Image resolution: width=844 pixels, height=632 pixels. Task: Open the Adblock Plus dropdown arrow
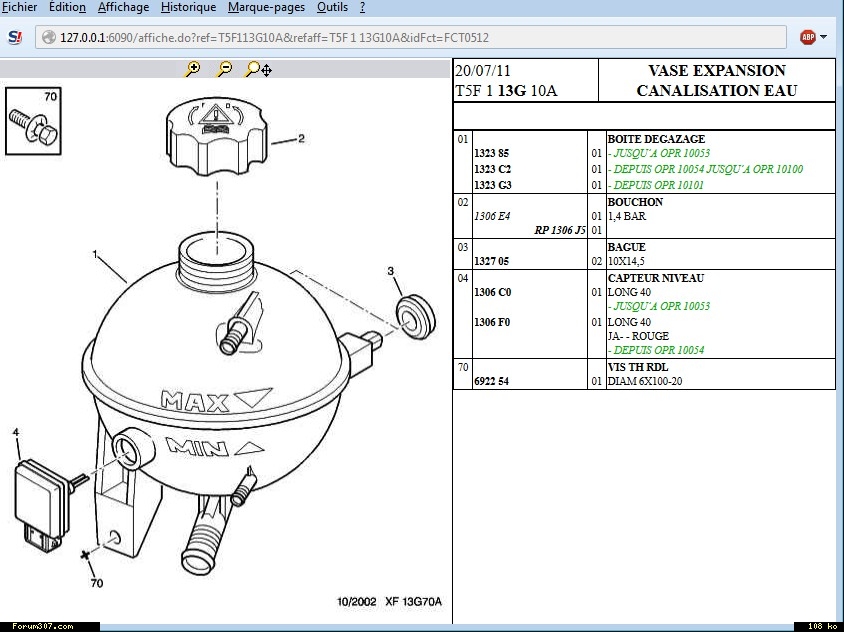point(824,38)
